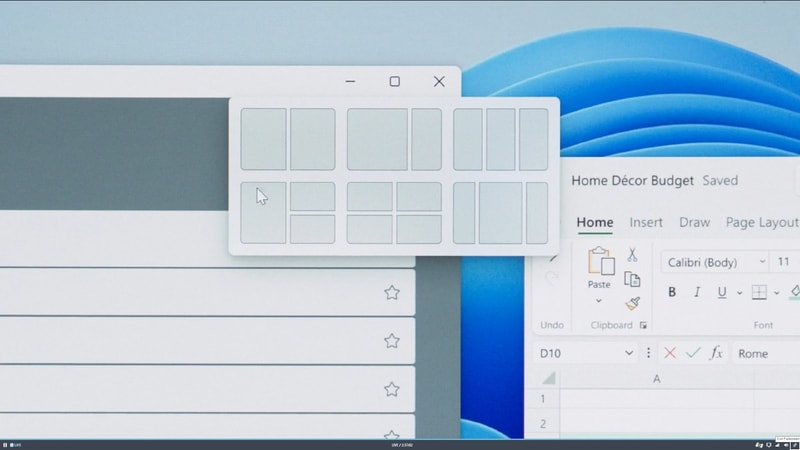Screen dimensions: 800x450
Task: Snap to left zone of three equal columns
Action: click(468, 139)
